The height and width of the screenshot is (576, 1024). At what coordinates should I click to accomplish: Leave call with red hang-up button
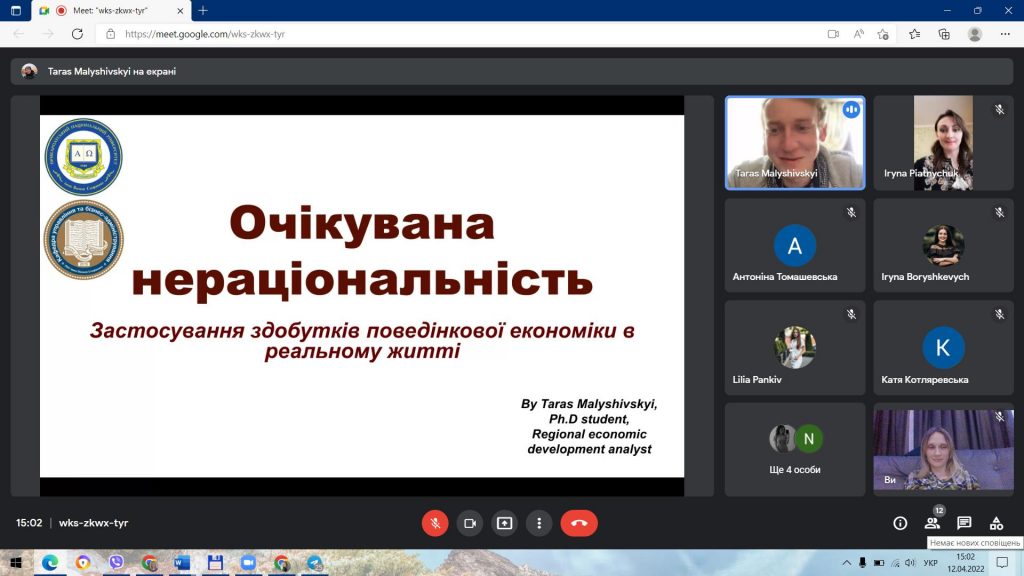coord(579,523)
